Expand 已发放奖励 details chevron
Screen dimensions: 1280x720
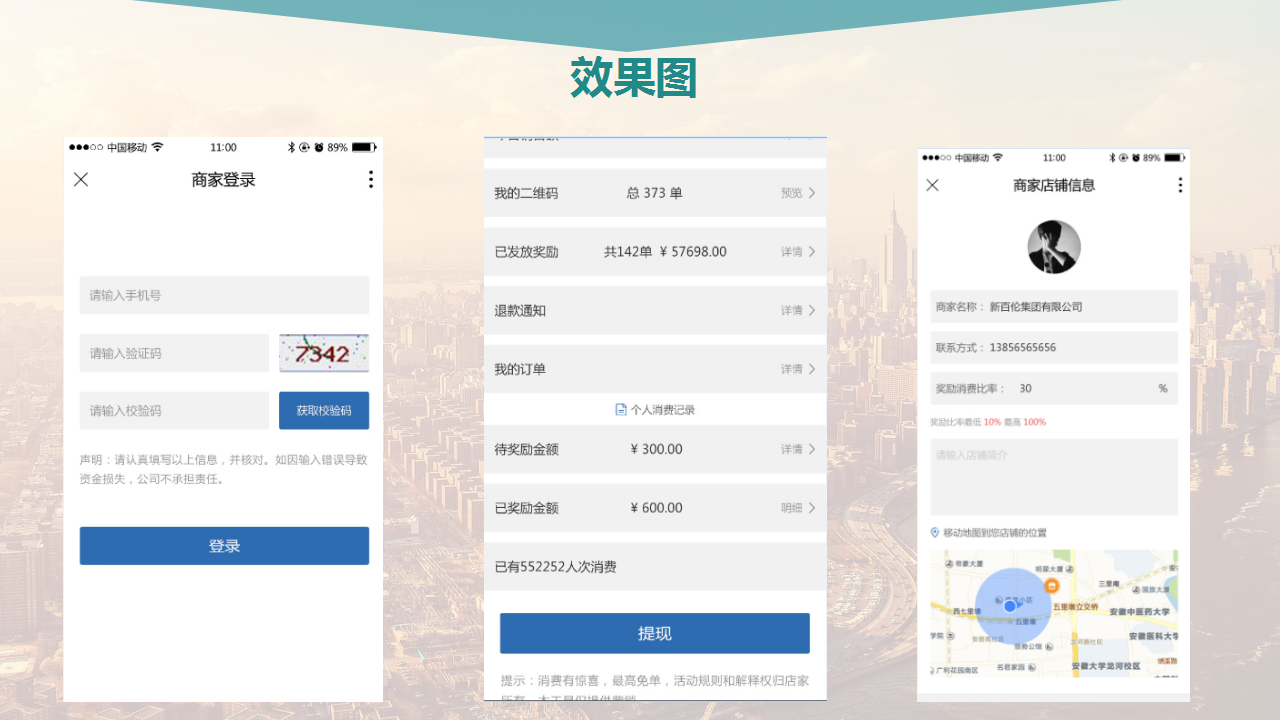pos(812,252)
